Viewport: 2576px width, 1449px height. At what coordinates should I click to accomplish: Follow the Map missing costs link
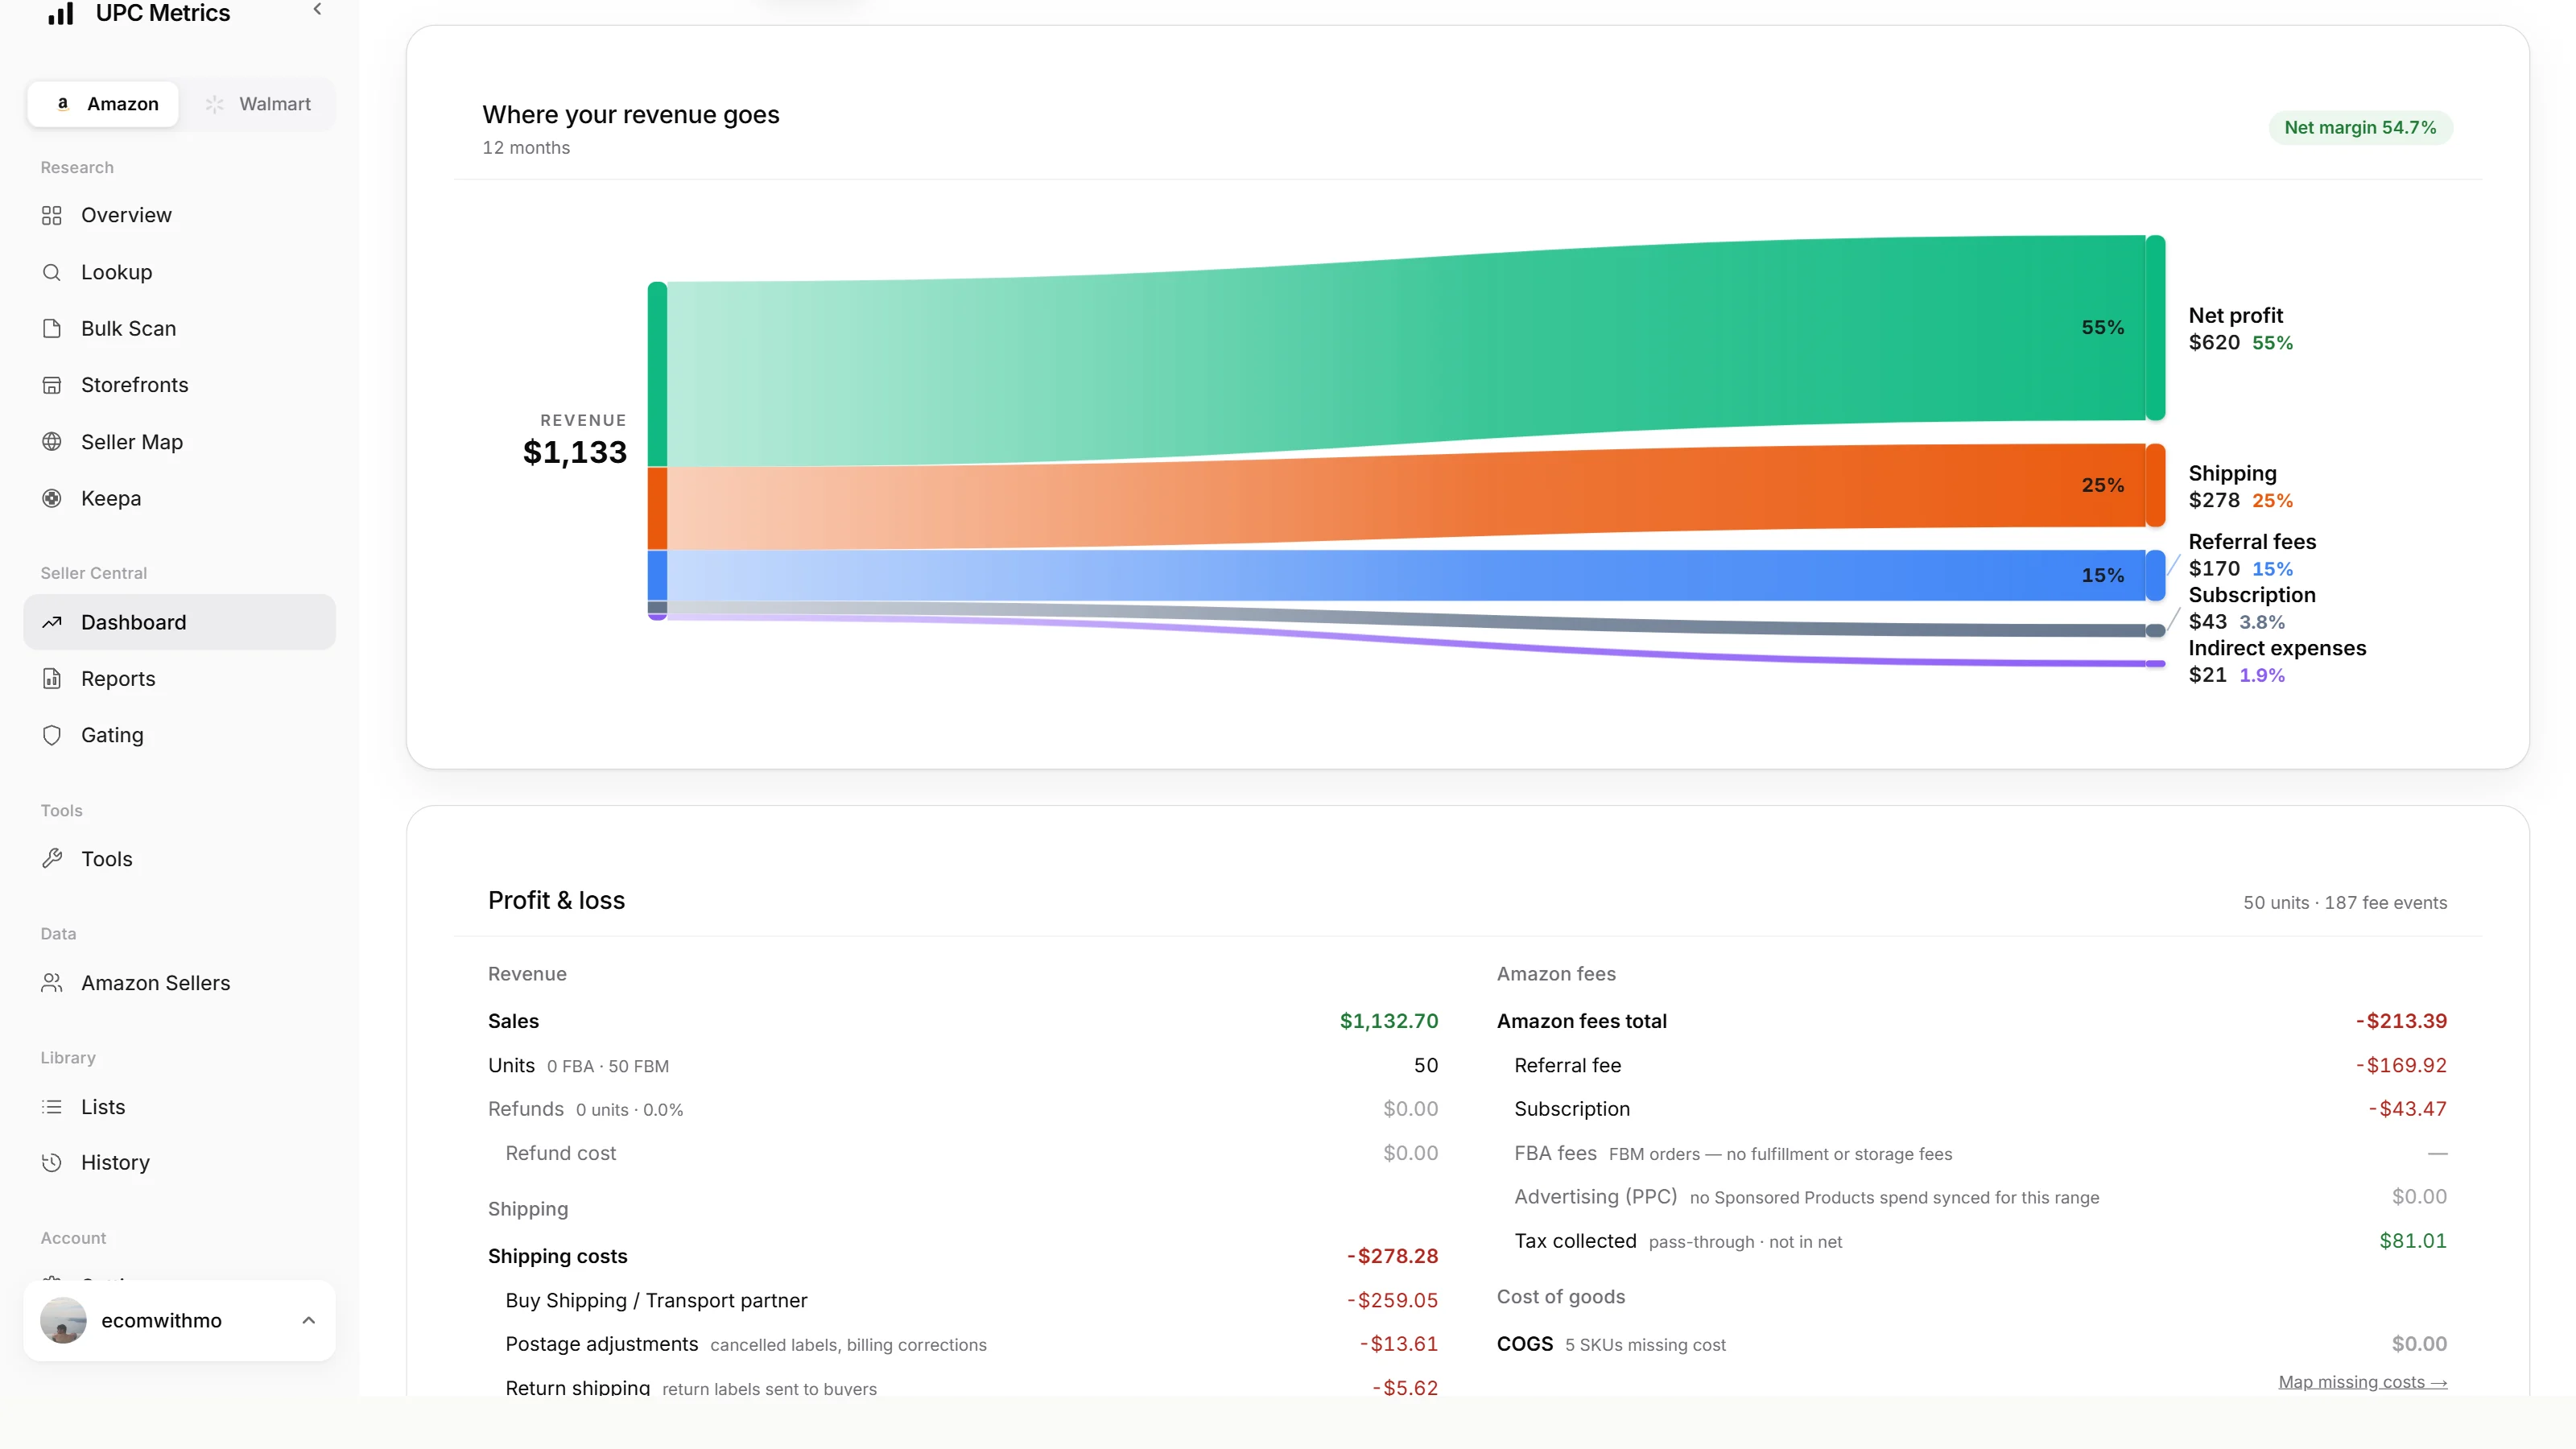[x=2362, y=1382]
